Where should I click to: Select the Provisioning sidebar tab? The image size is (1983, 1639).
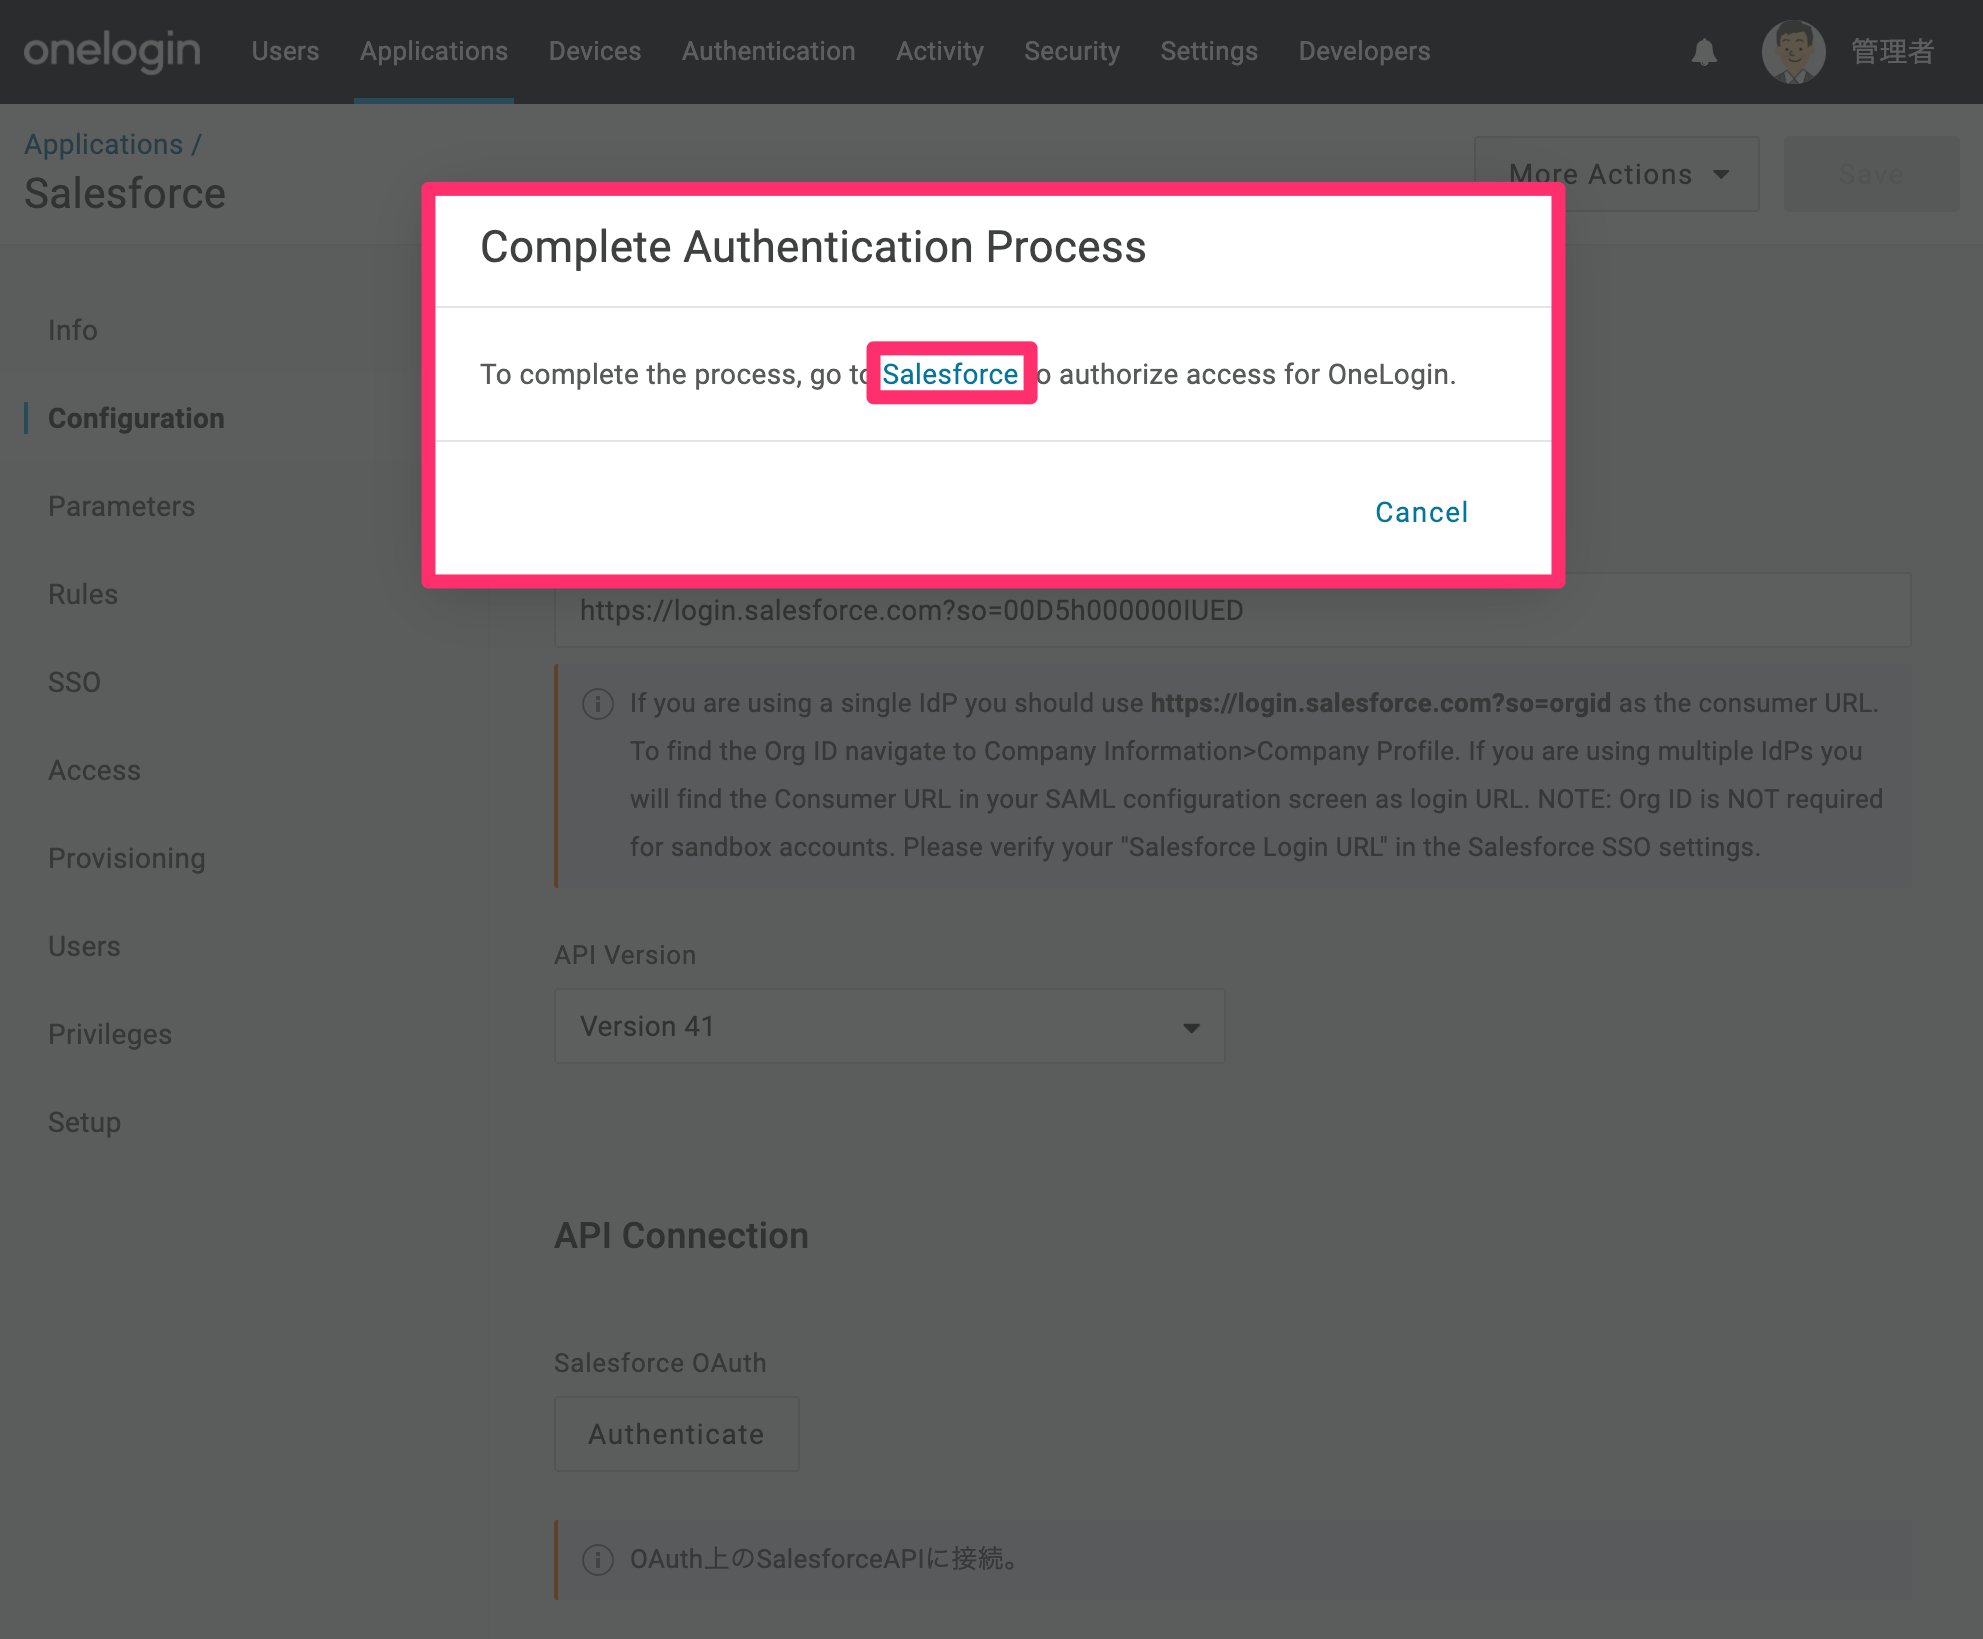pyautogui.click(x=127, y=858)
